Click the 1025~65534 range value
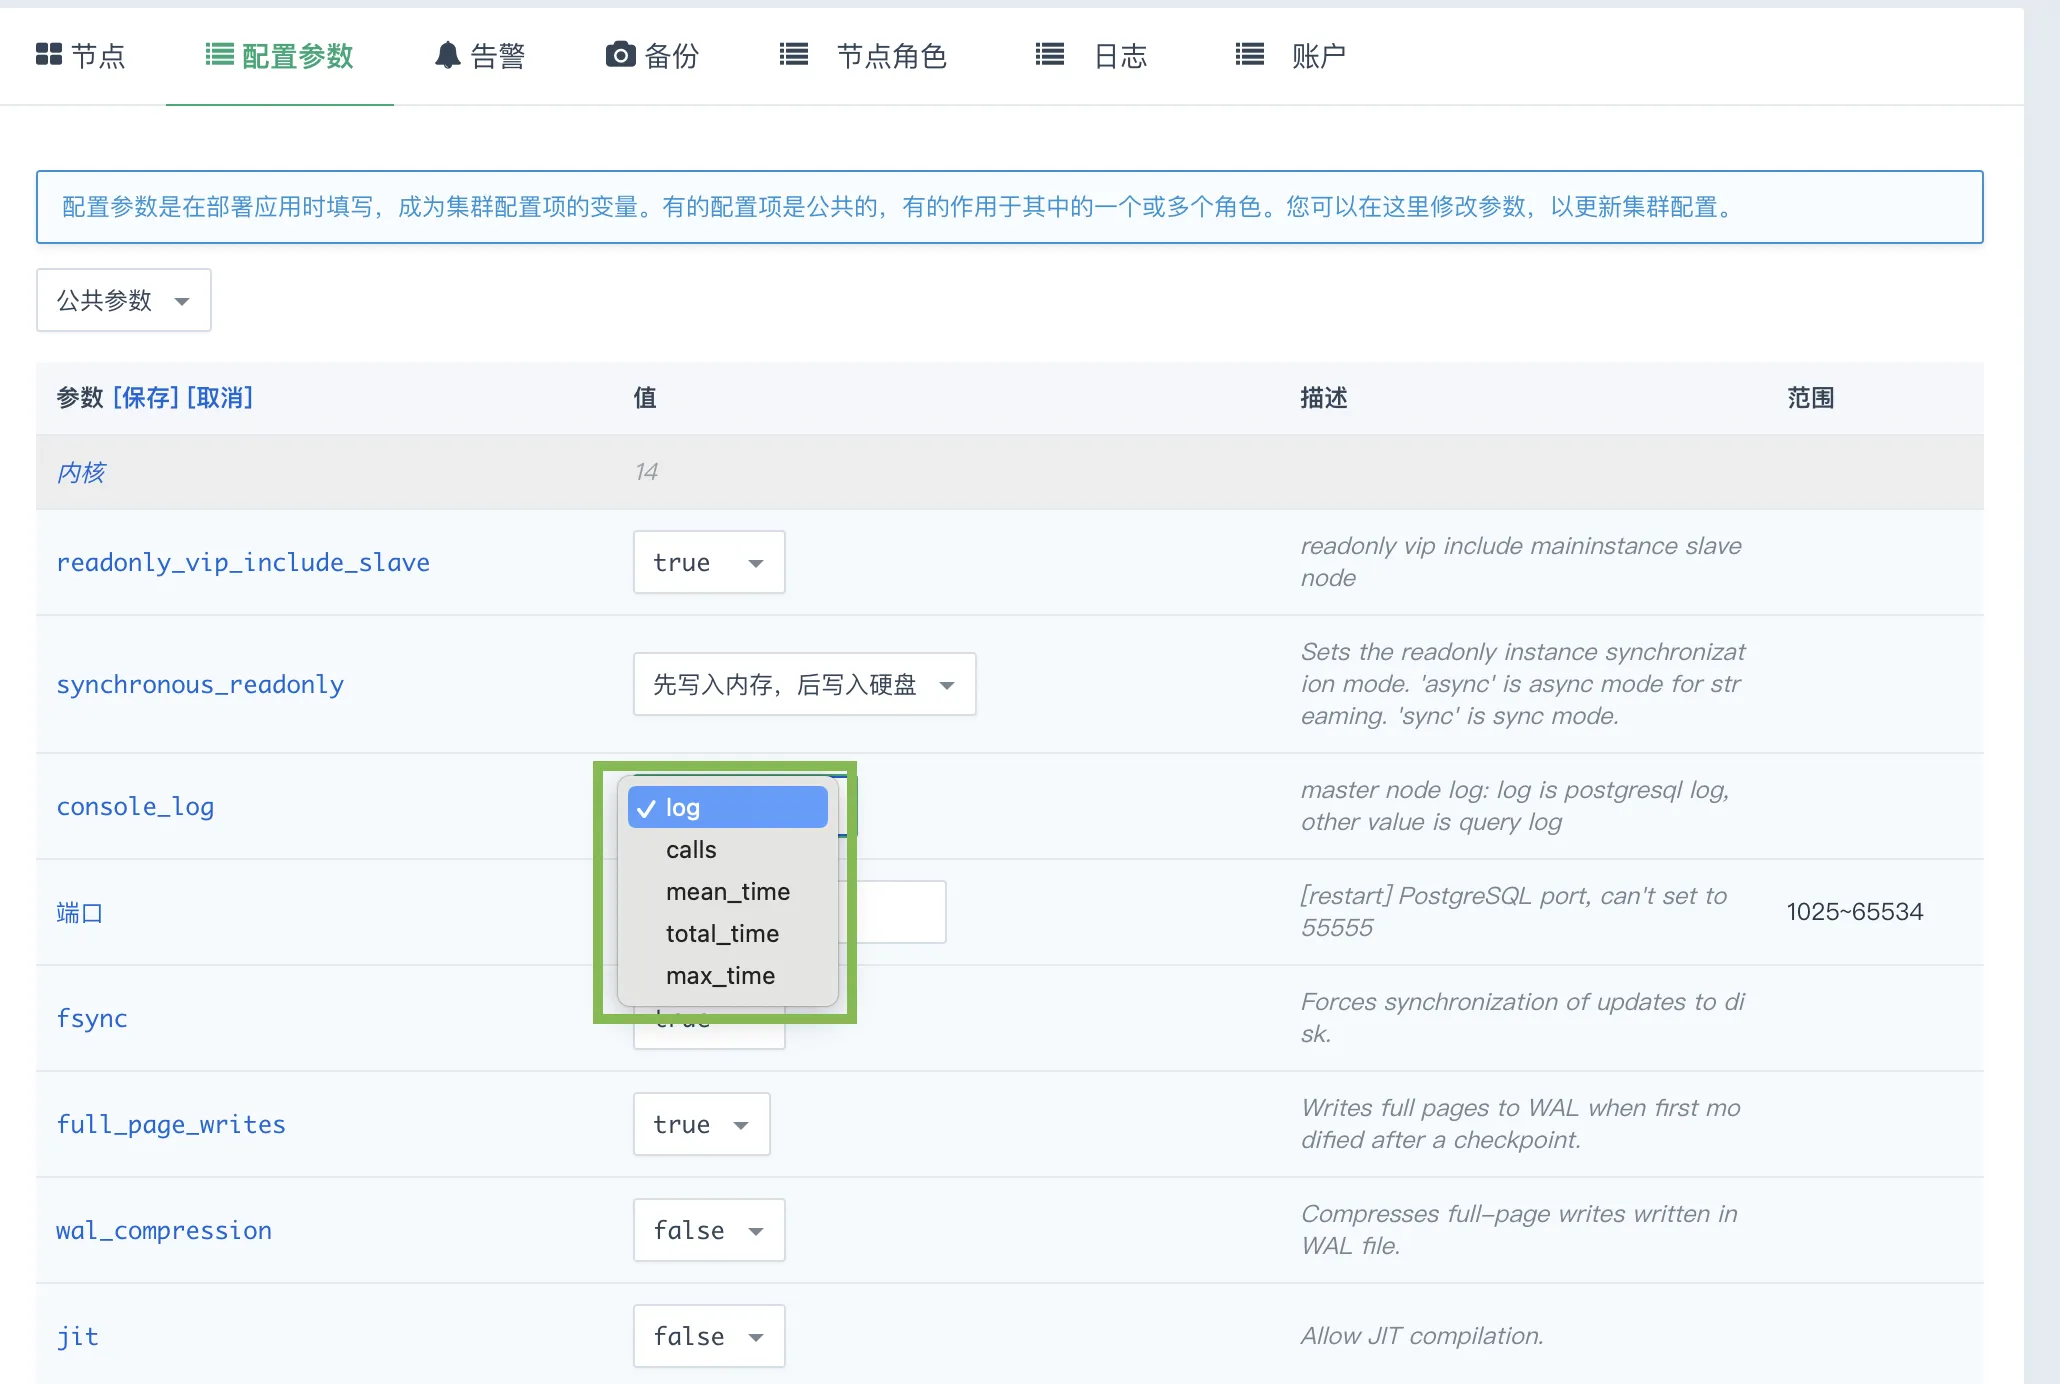The height and width of the screenshot is (1384, 2060). coord(1855,912)
